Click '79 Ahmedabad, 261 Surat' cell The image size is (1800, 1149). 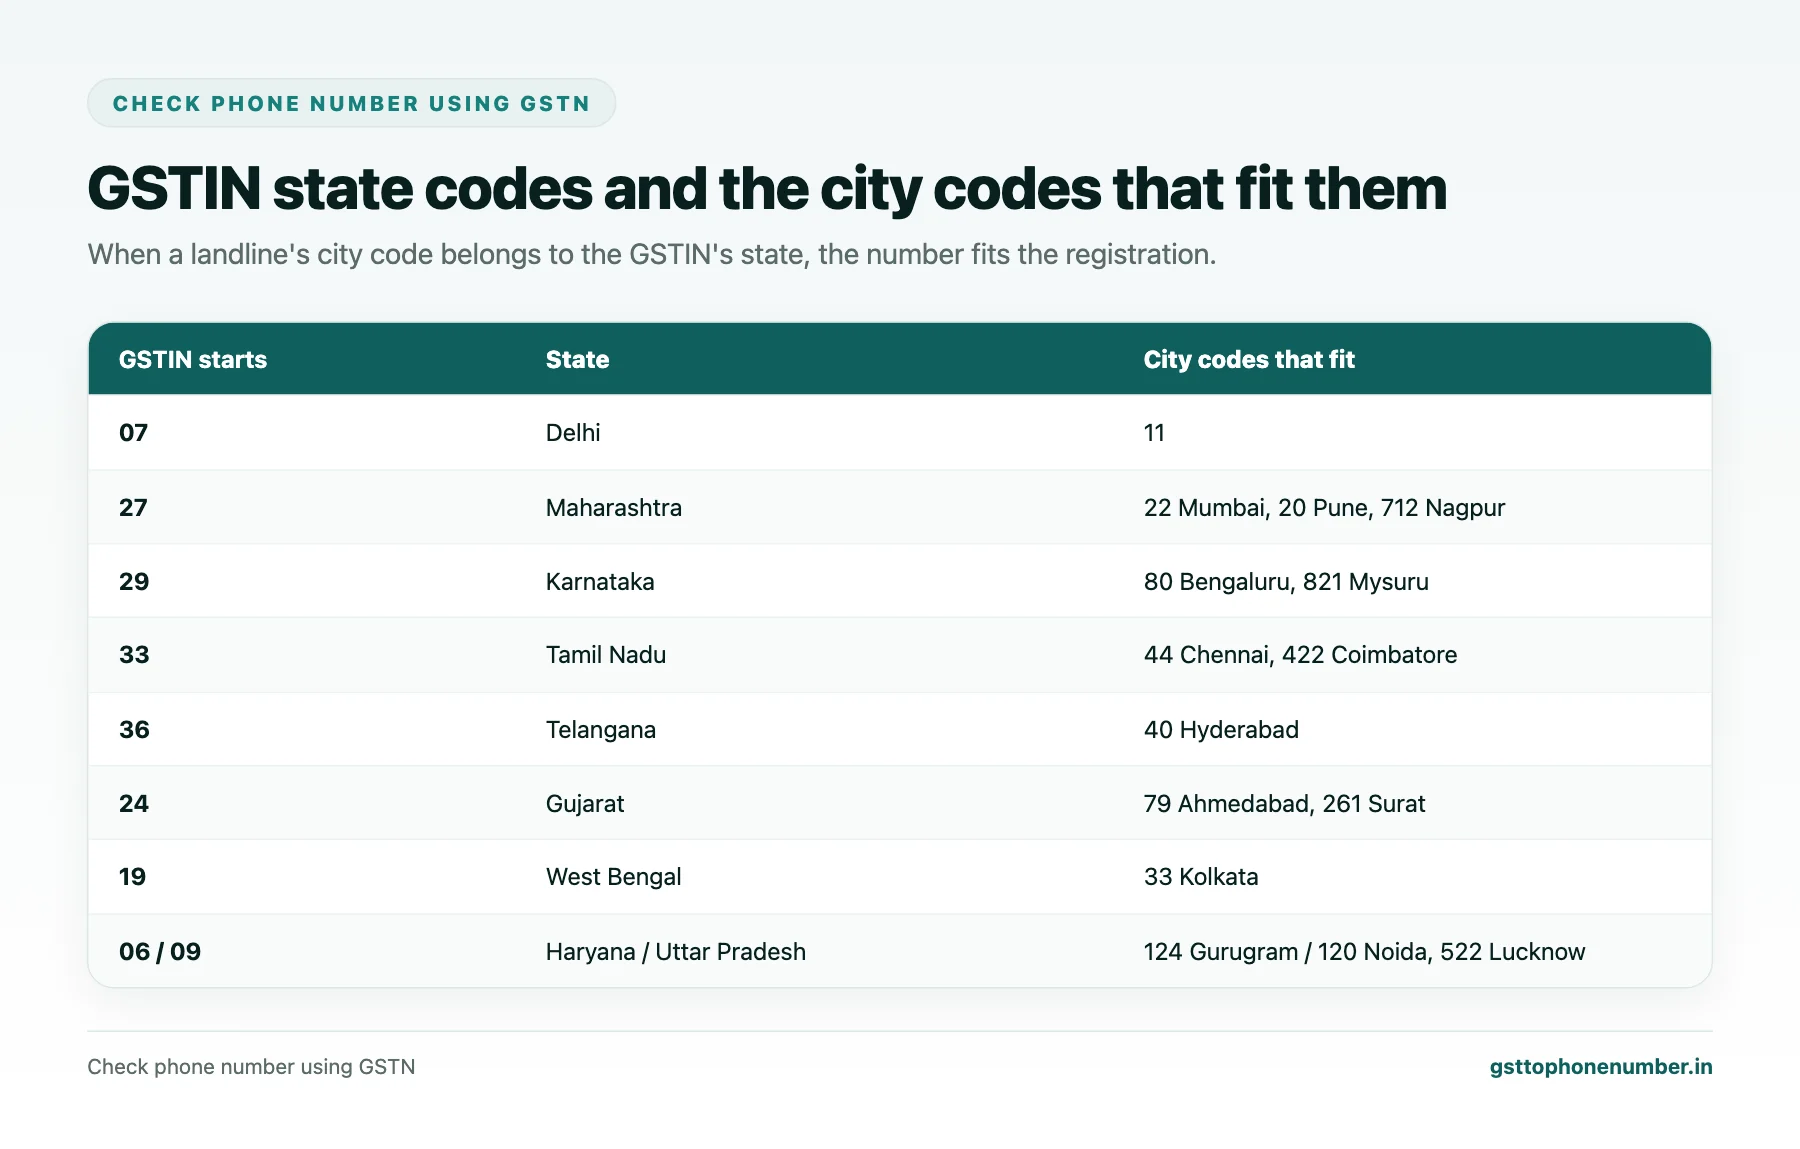point(1284,803)
